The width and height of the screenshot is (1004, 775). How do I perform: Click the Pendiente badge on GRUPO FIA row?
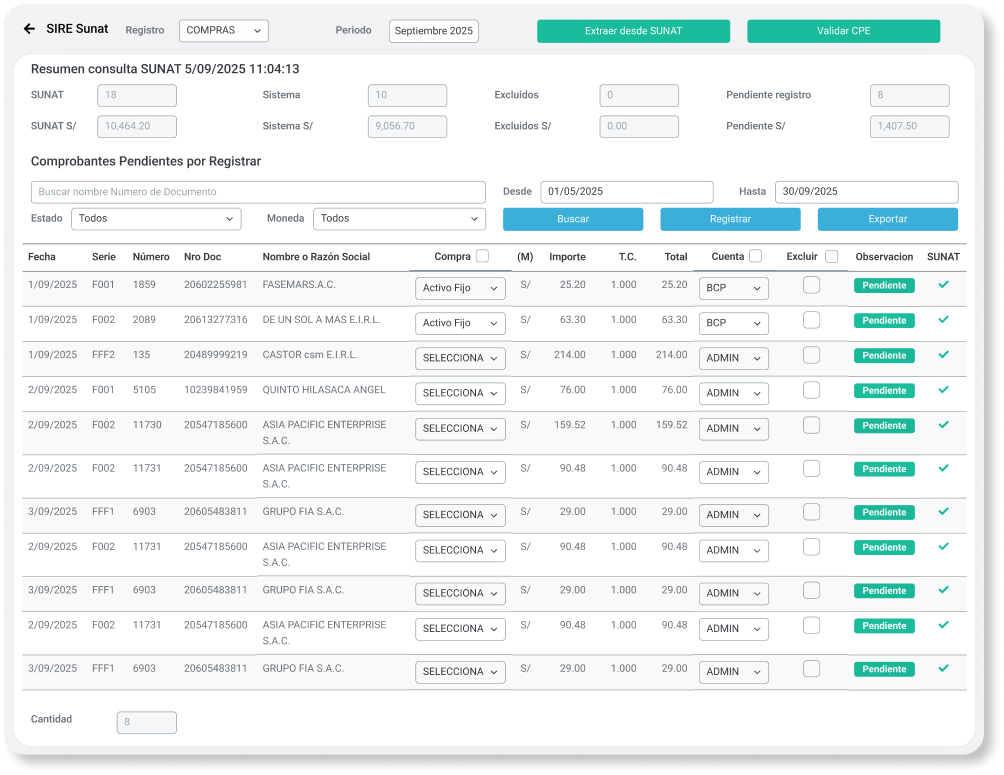tap(883, 512)
